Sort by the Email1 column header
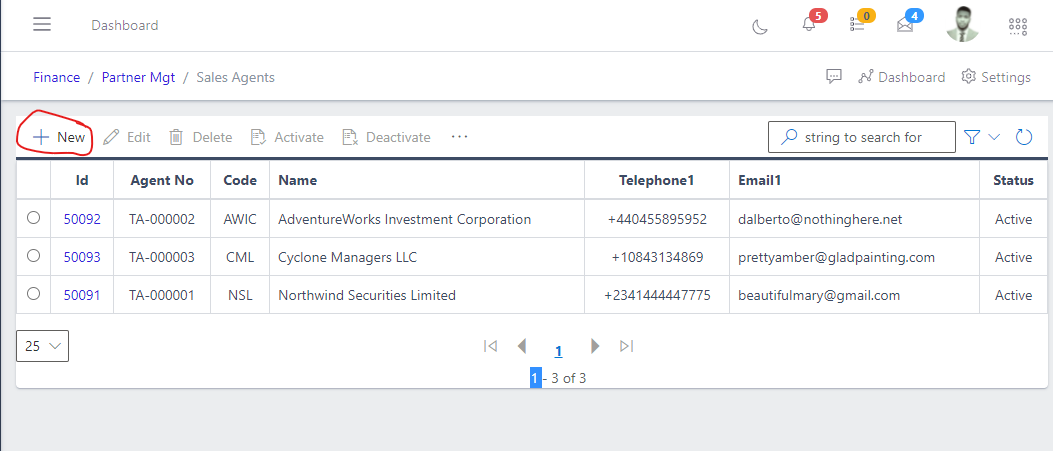Viewport: 1053px width, 451px height. click(854, 180)
